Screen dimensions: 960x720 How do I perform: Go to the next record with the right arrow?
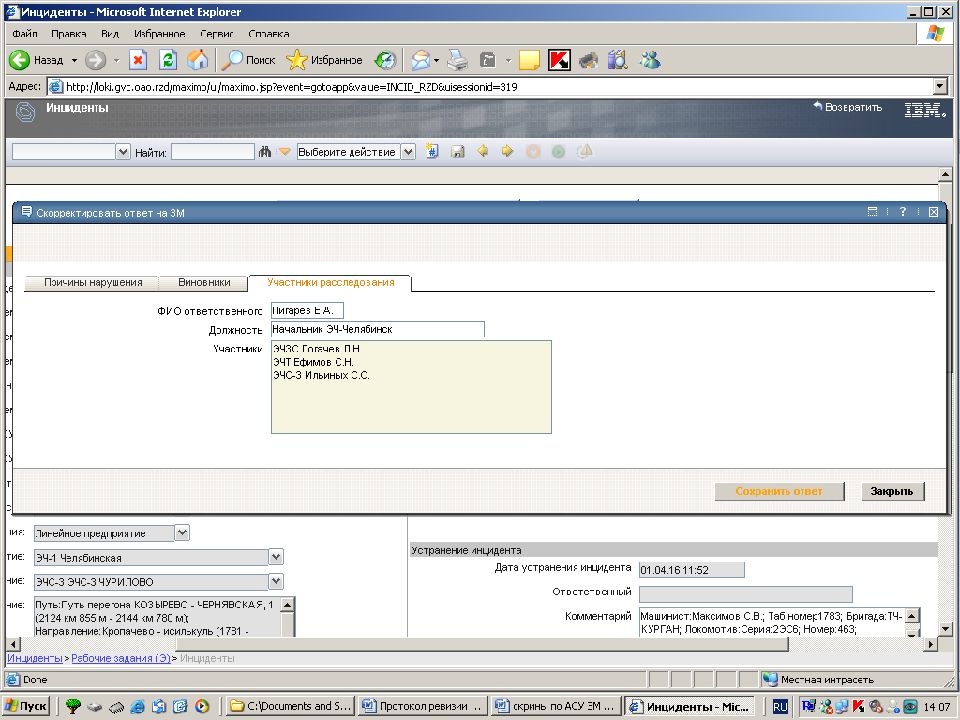pyautogui.click(x=508, y=151)
